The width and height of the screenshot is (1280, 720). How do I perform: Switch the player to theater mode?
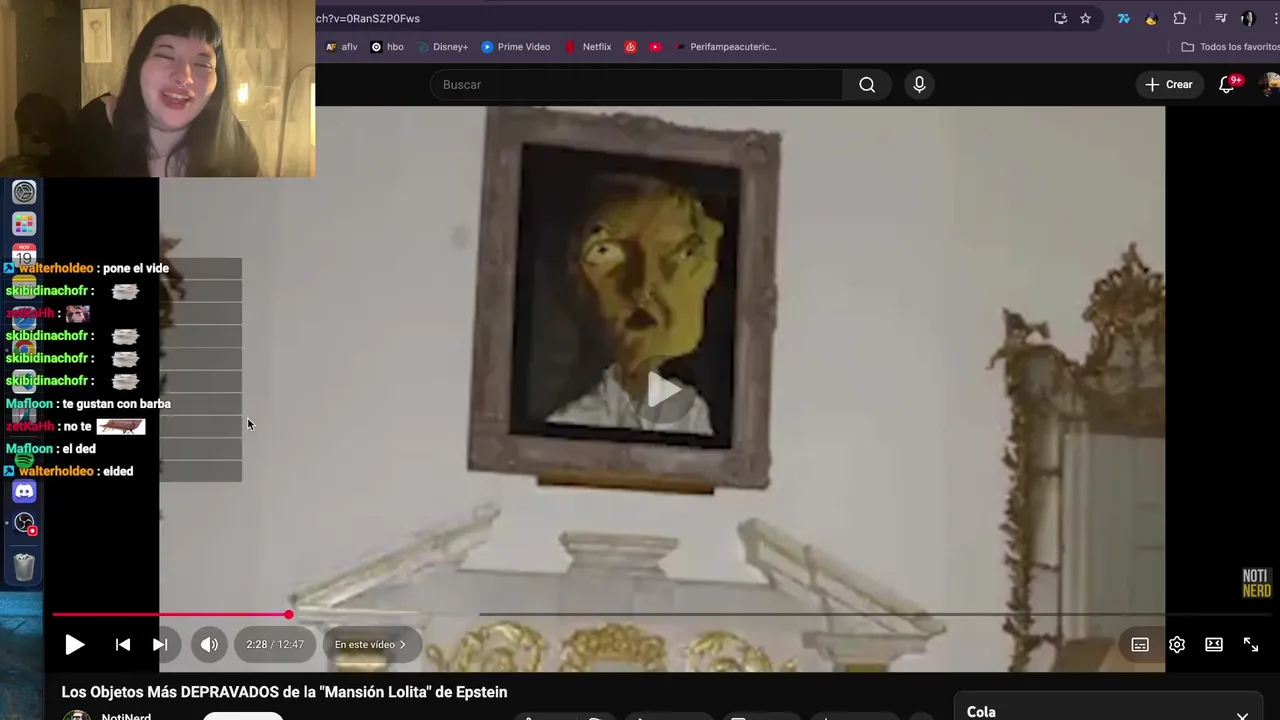point(1214,645)
